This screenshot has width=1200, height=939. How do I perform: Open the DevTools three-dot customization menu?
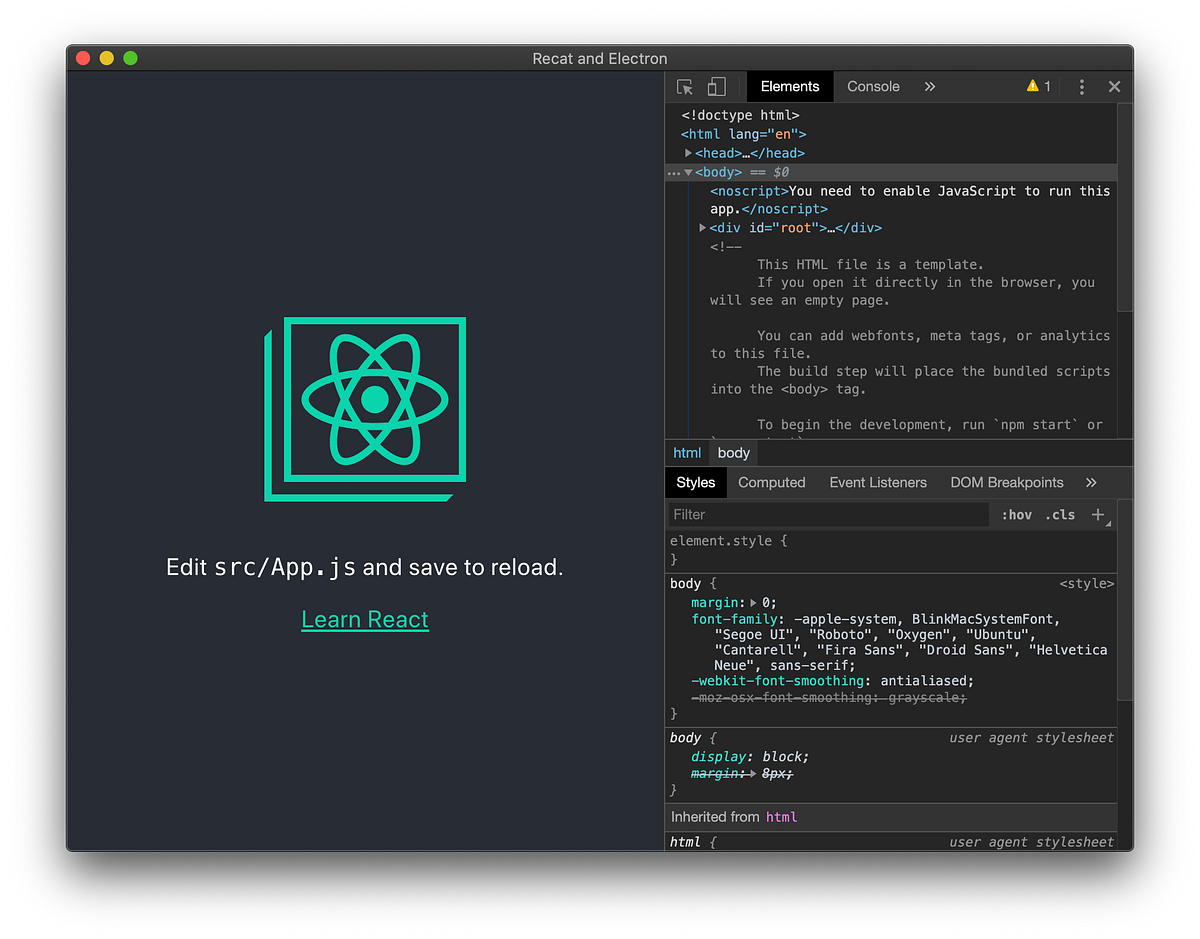click(x=1081, y=86)
